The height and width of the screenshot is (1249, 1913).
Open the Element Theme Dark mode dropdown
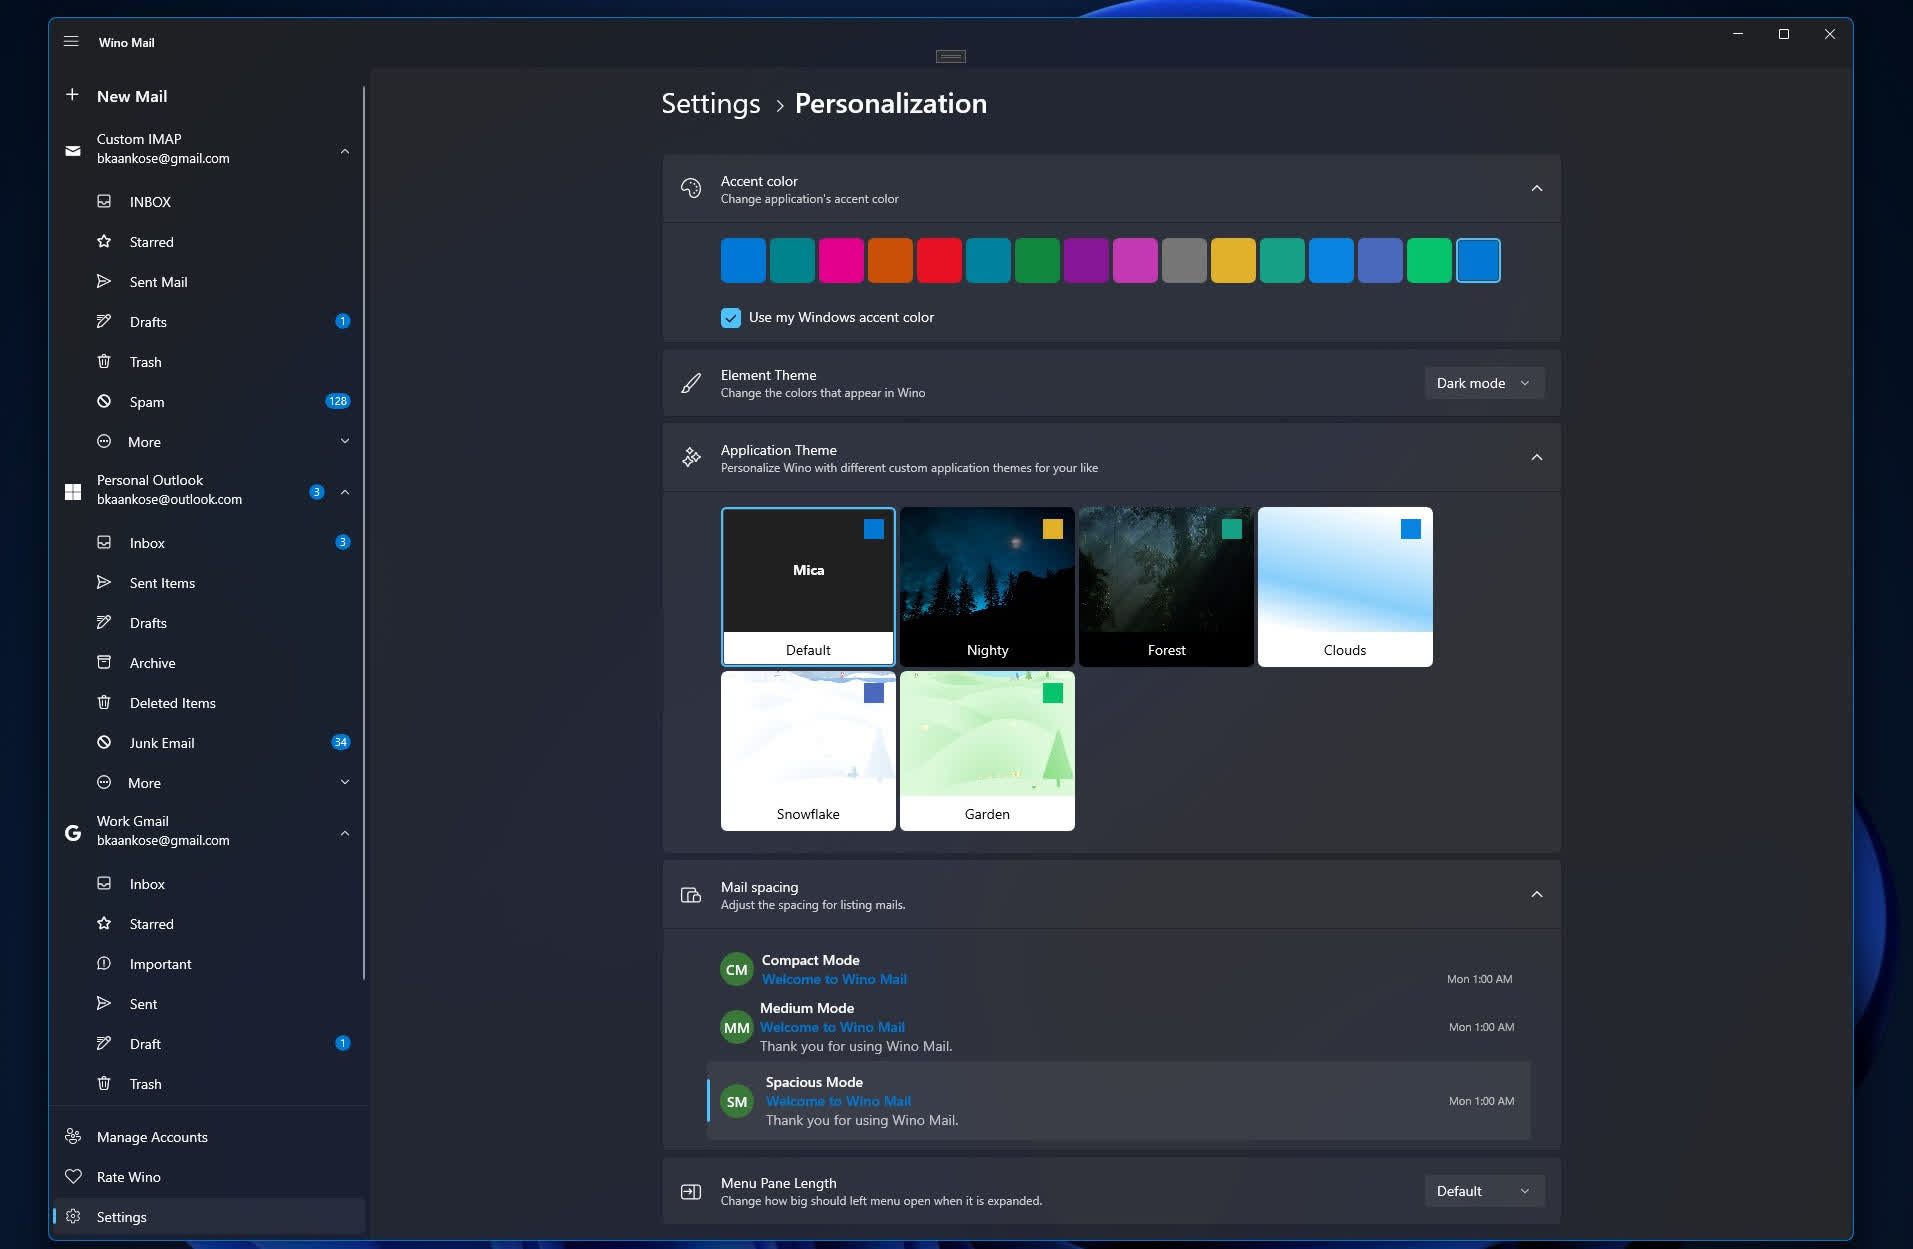tap(1483, 383)
